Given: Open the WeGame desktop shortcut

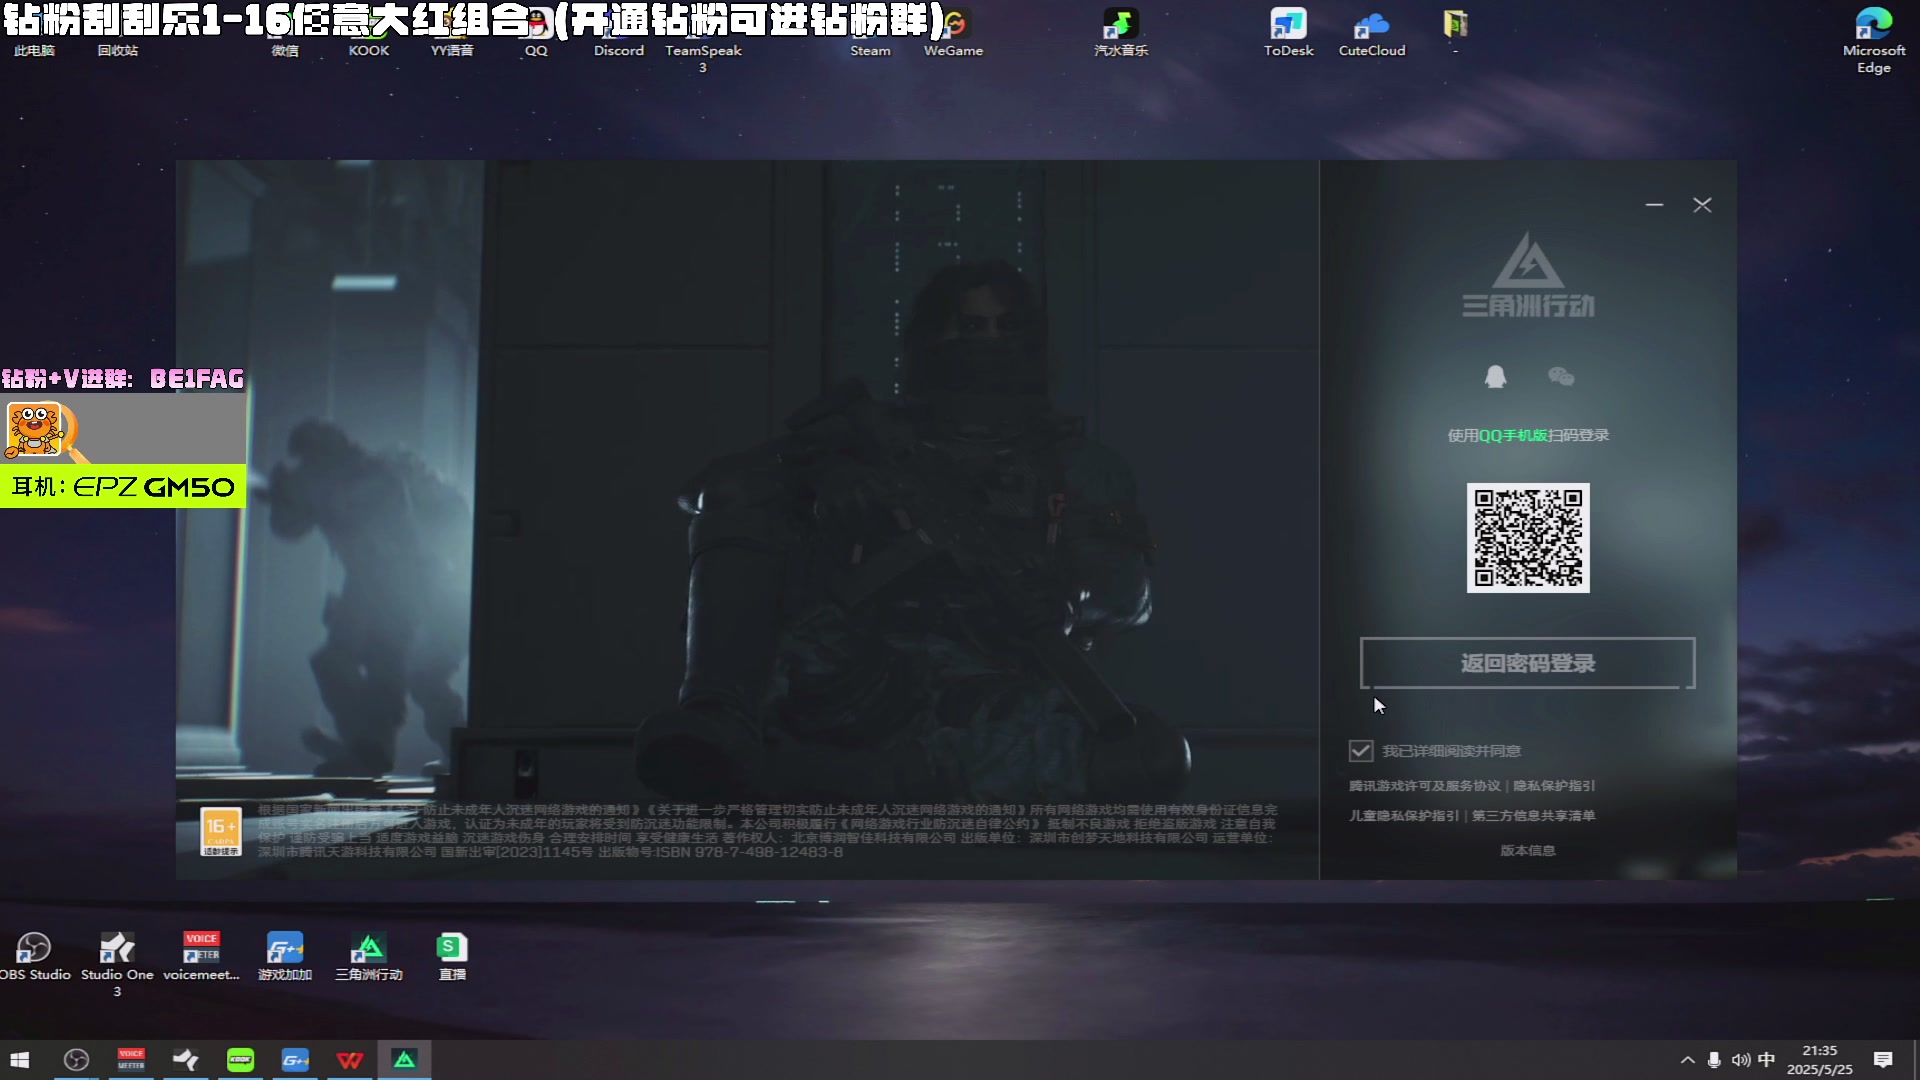Looking at the screenshot, I should (x=953, y=33).
